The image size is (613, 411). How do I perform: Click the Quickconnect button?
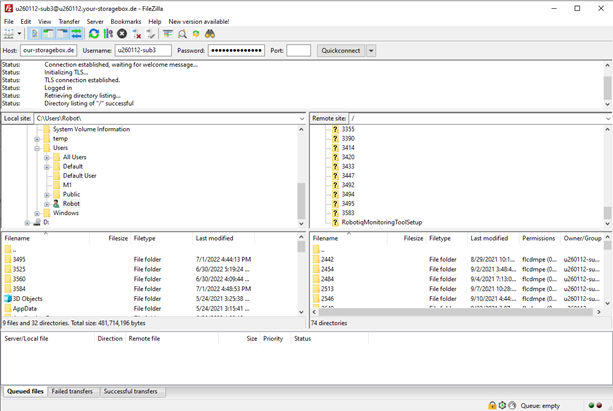[x=341, y=50]
